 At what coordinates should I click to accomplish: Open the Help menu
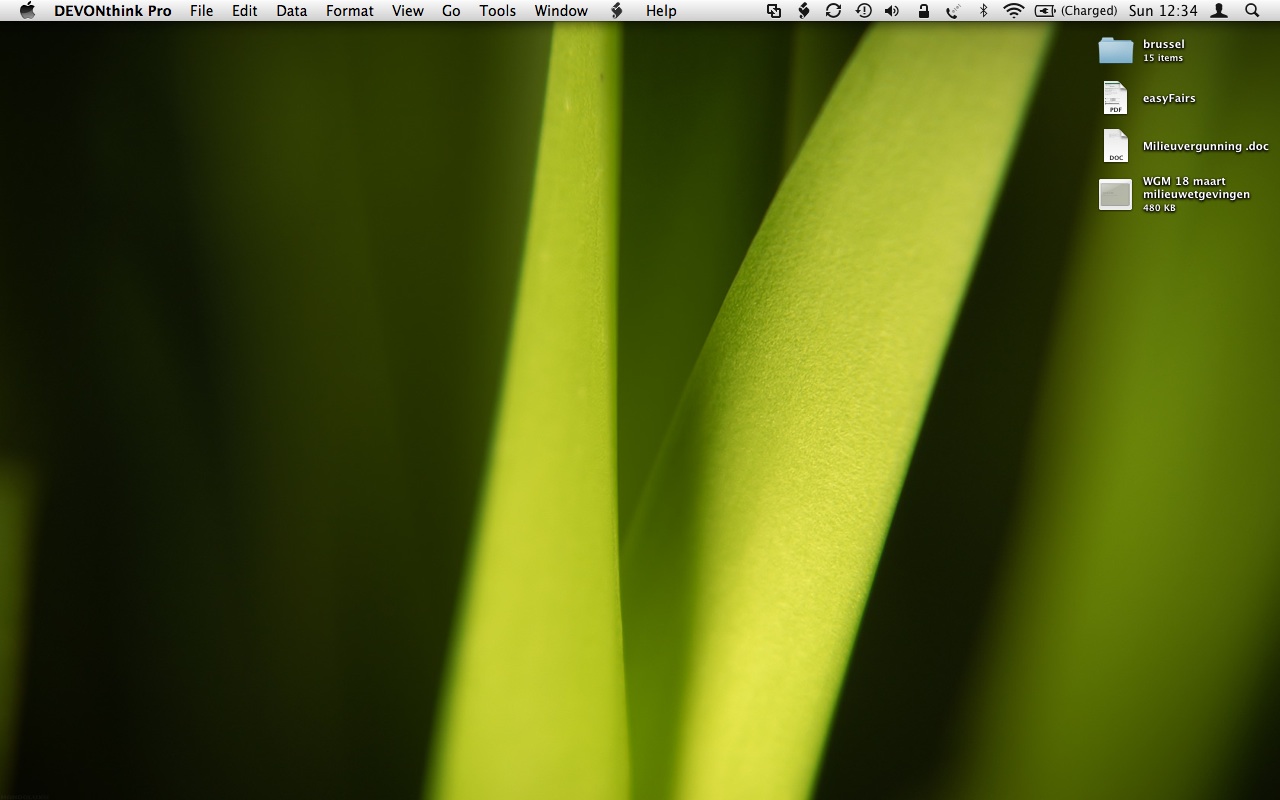[661, 11]
